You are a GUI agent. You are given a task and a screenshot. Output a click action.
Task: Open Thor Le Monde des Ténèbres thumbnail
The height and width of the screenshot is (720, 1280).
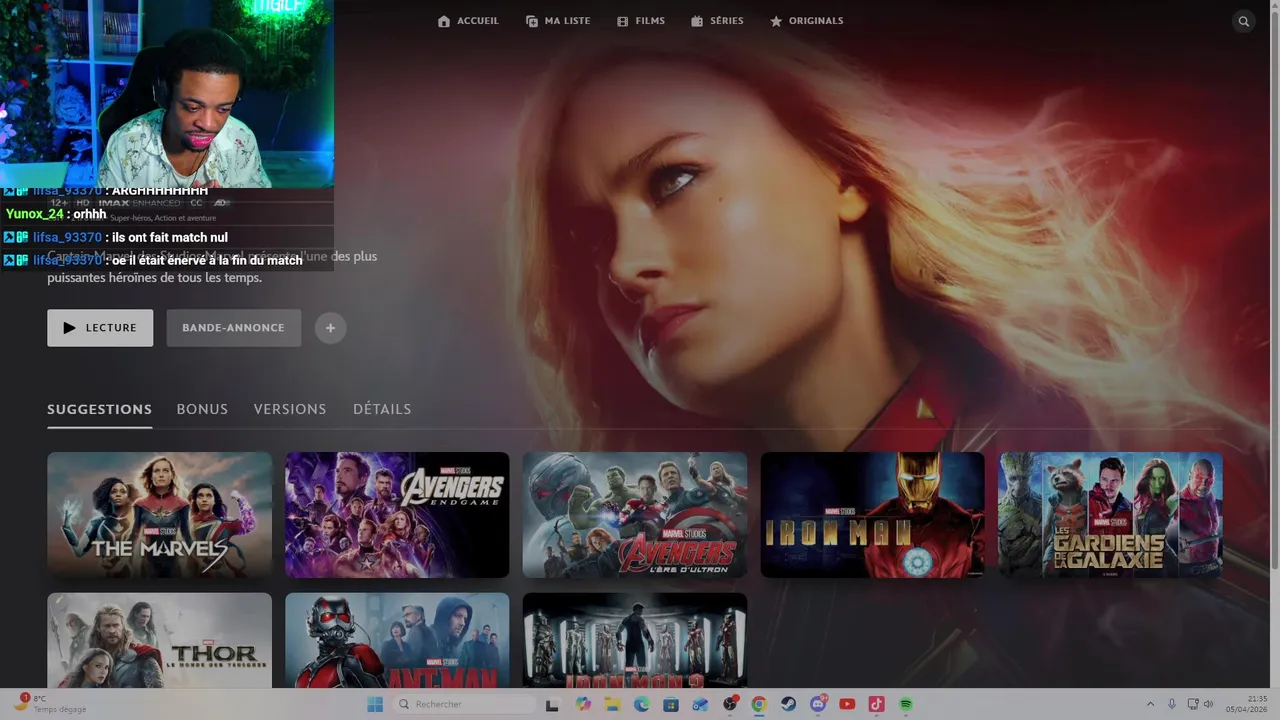[x=159, y=640]
